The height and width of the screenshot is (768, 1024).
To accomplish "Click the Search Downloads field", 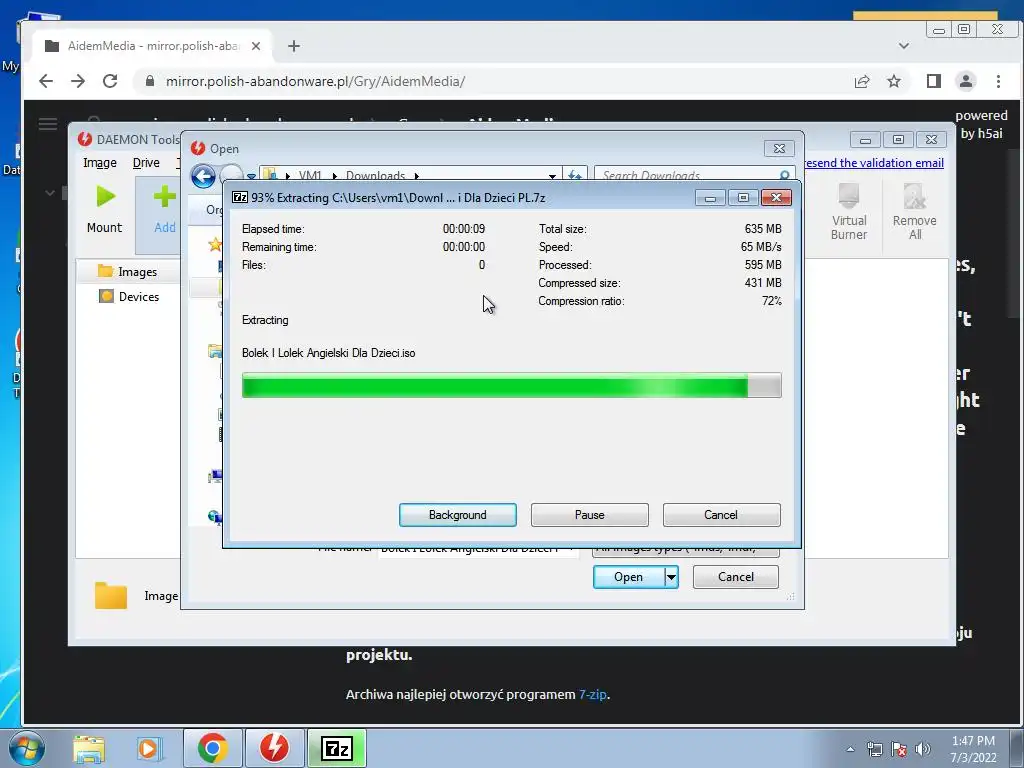I will click(694, 175).
